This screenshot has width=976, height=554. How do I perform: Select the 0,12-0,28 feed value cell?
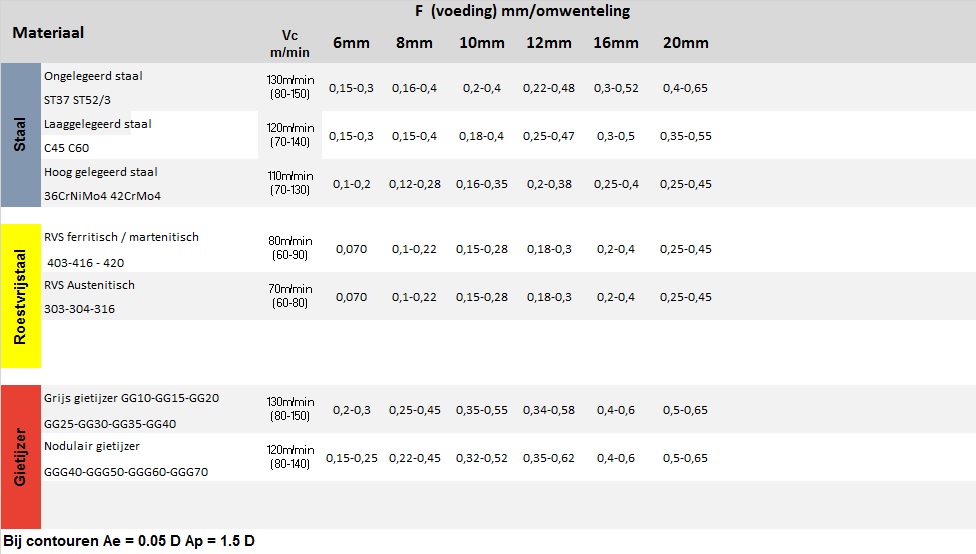coord(415,184)
